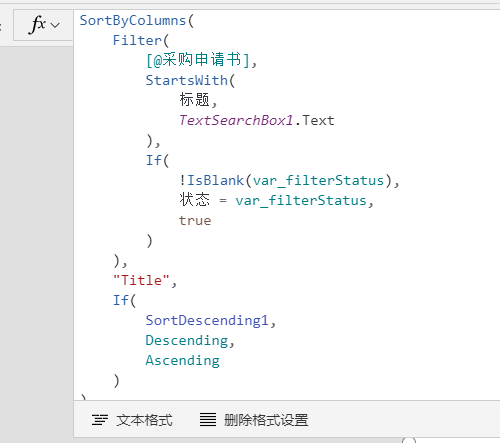Click the IsBlank function call
500x443 pixels.
[x=215, y=181]
